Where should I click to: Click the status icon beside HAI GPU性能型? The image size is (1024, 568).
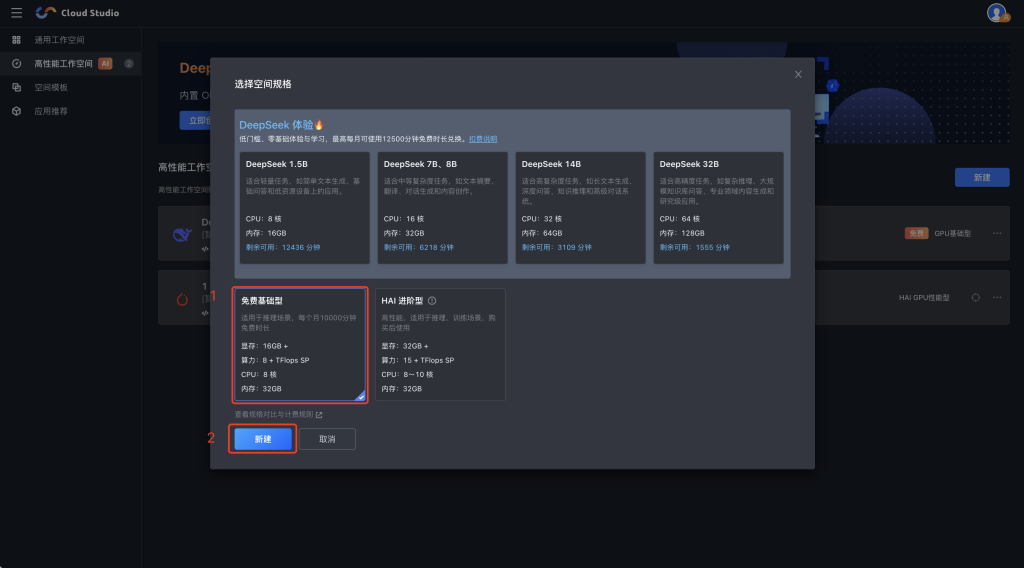(x=976, y=297)
